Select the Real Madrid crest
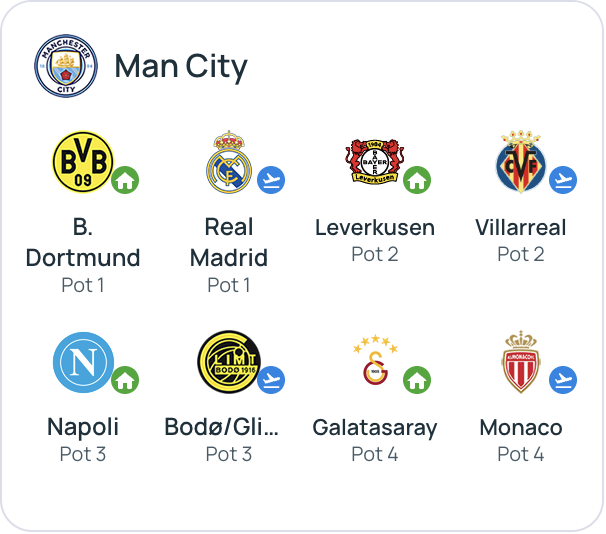Screen dimensions: 606x534 click(x=228, y=161)
